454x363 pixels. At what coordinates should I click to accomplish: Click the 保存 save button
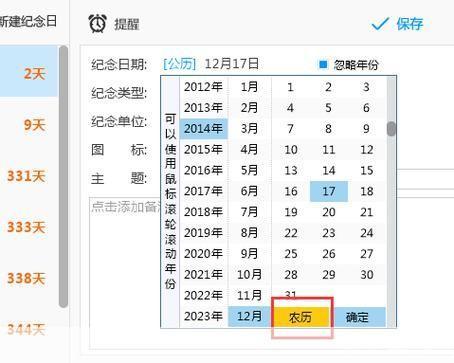(410, 24)
